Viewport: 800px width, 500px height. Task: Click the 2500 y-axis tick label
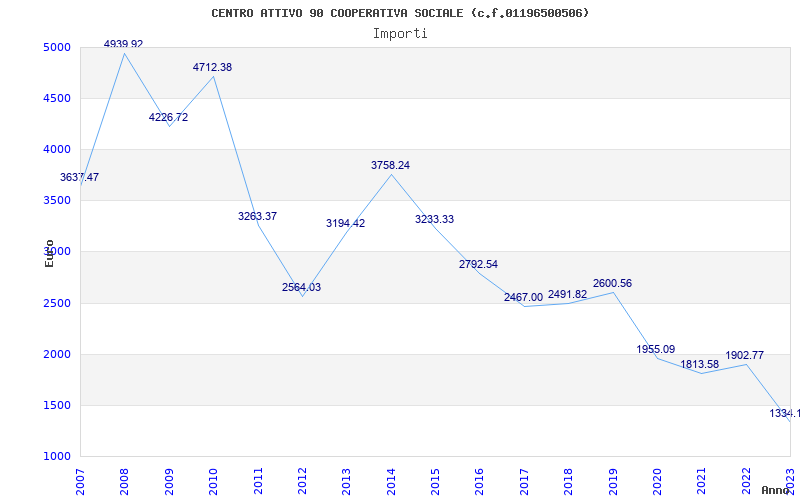click(x=57, y=303)
